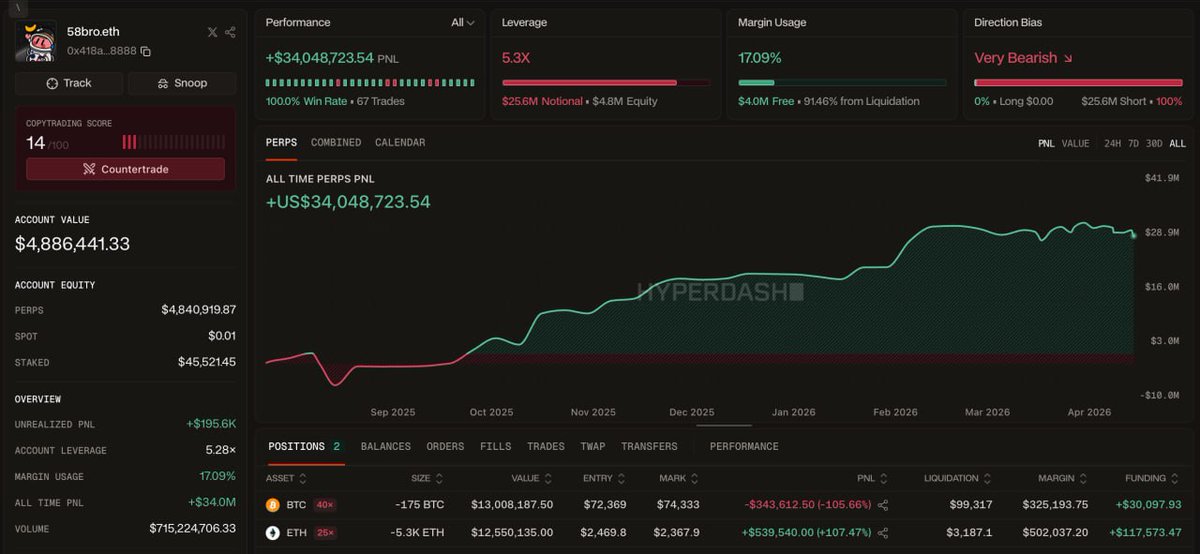
Task: Click the ETH liquidation price $3,187.1
Action: pyautogui.click(x=969, y=533)
